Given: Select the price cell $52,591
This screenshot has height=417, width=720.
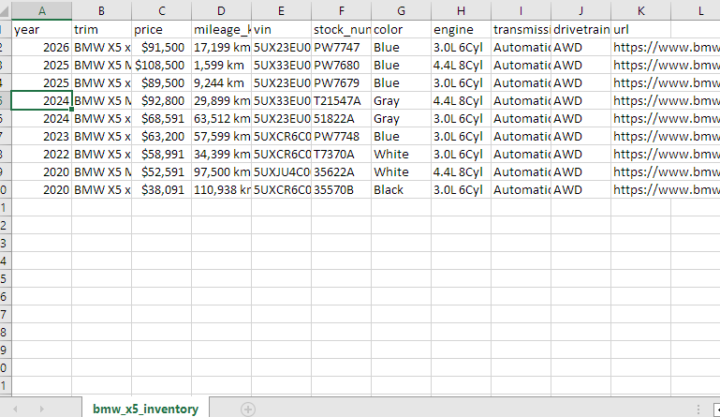Looking at the screenshot, I should [x=162, y=172].
